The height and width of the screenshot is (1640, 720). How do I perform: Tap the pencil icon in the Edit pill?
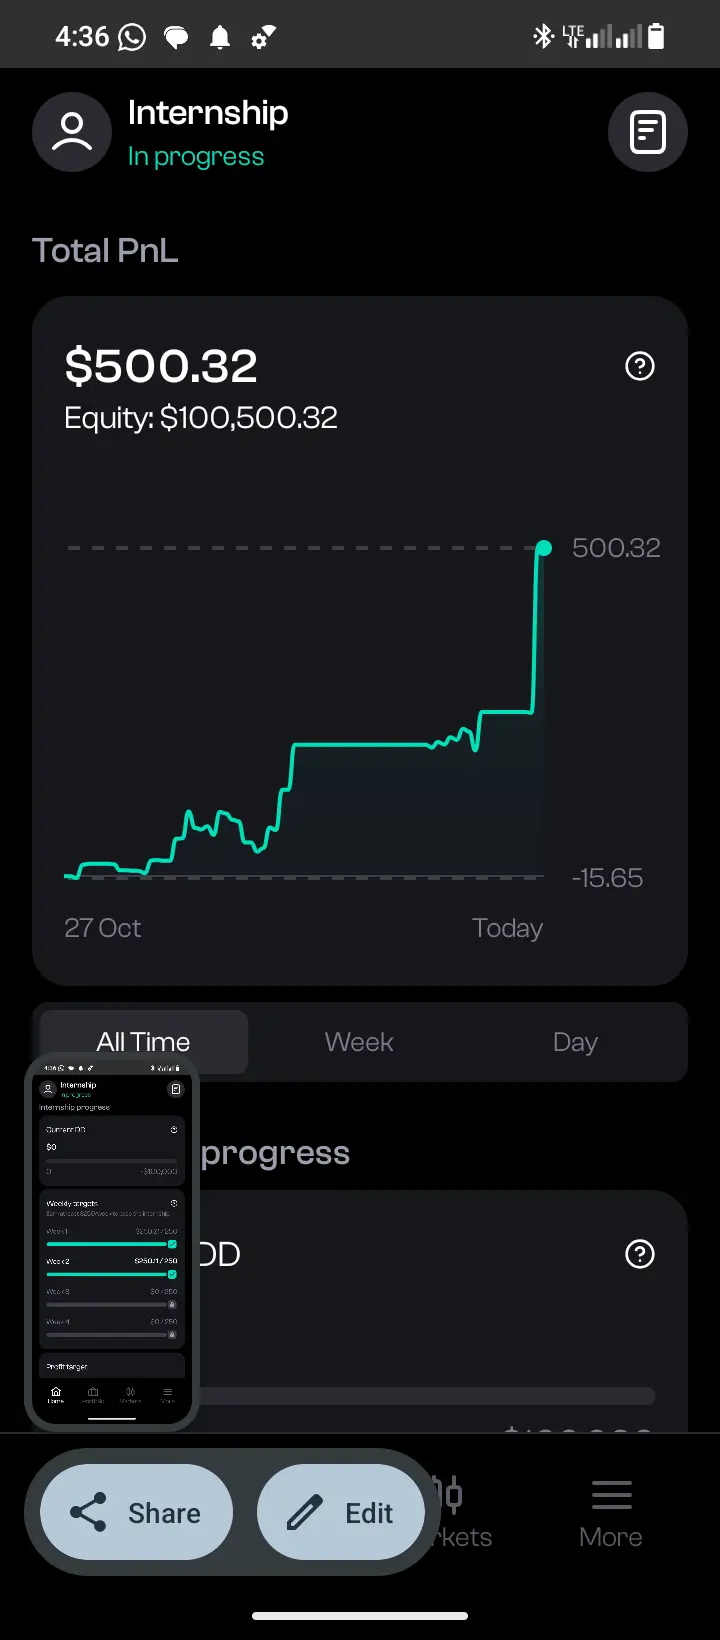pos(305,1513)
